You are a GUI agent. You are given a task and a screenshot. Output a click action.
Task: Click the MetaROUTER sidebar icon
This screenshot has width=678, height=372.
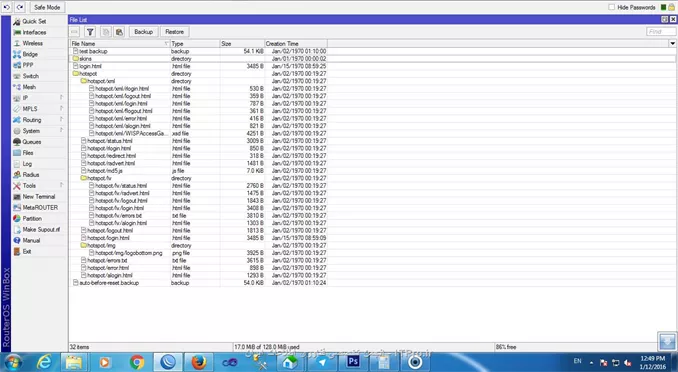pos(17,208)
